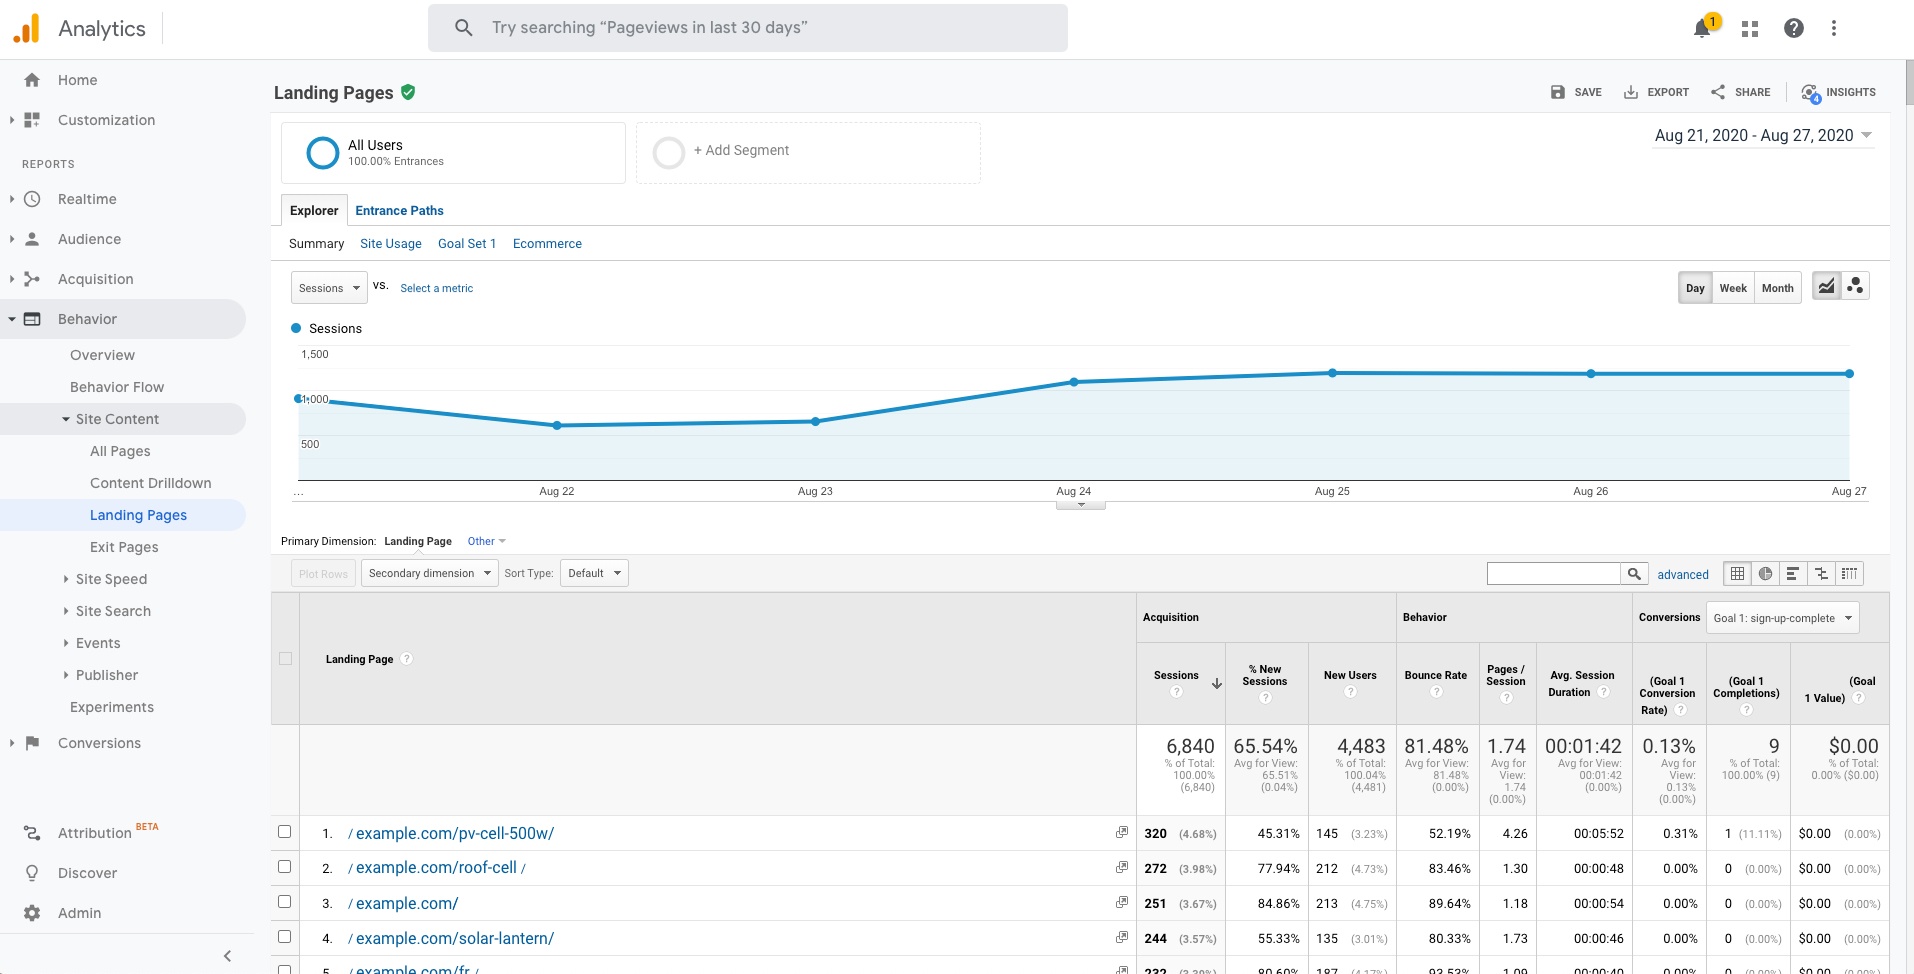Switch table to pie chart view
The image size is (1914, 974).
click(x=1765, y=574)
